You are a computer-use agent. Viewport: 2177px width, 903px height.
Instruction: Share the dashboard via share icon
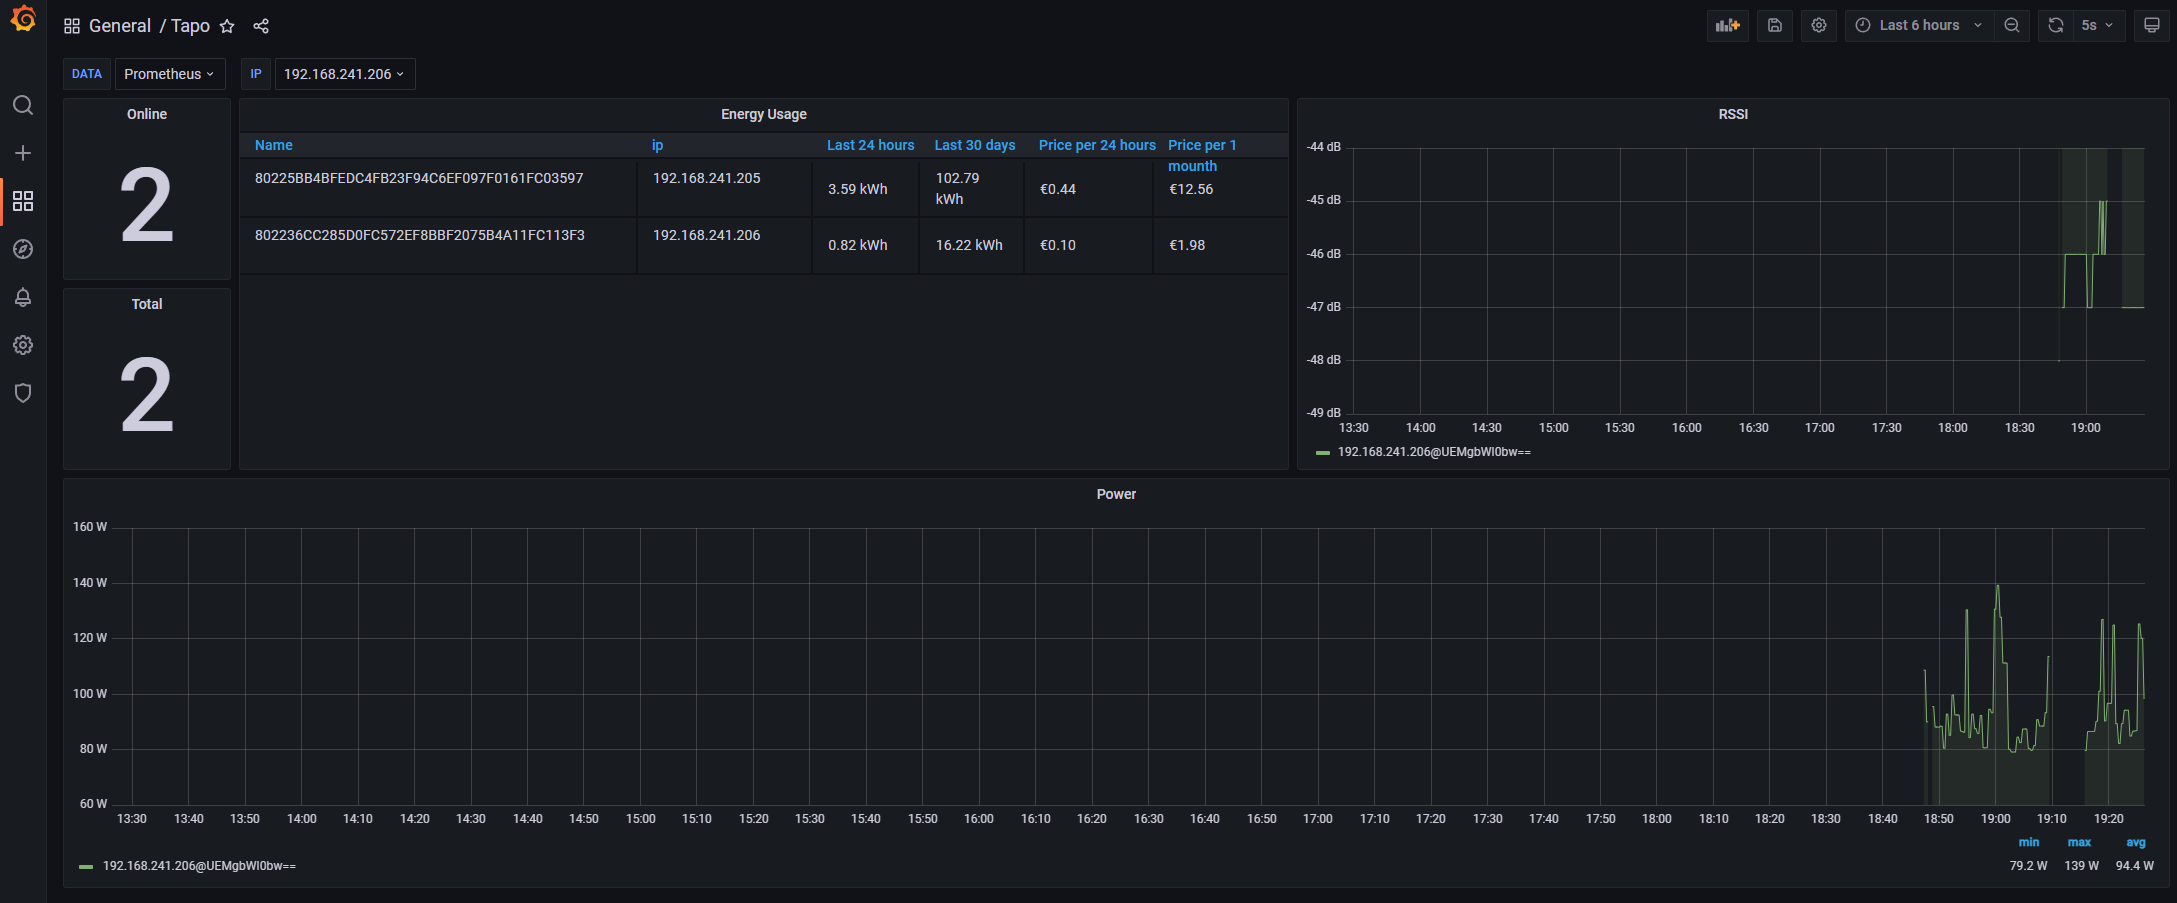coord(261,26)
